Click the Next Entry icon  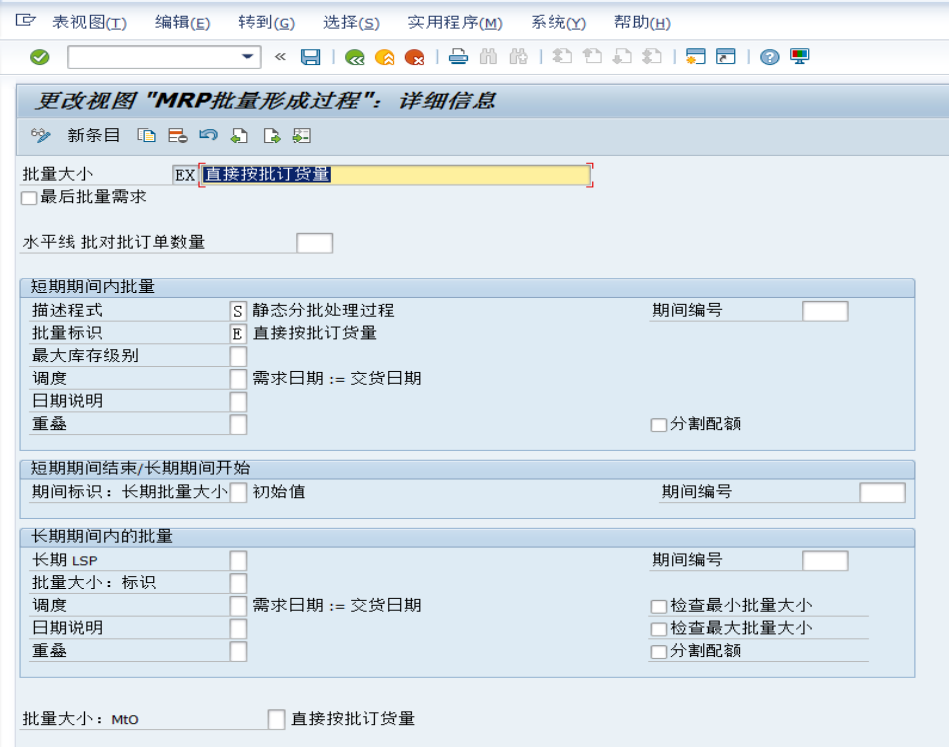[x=272, y=136]
